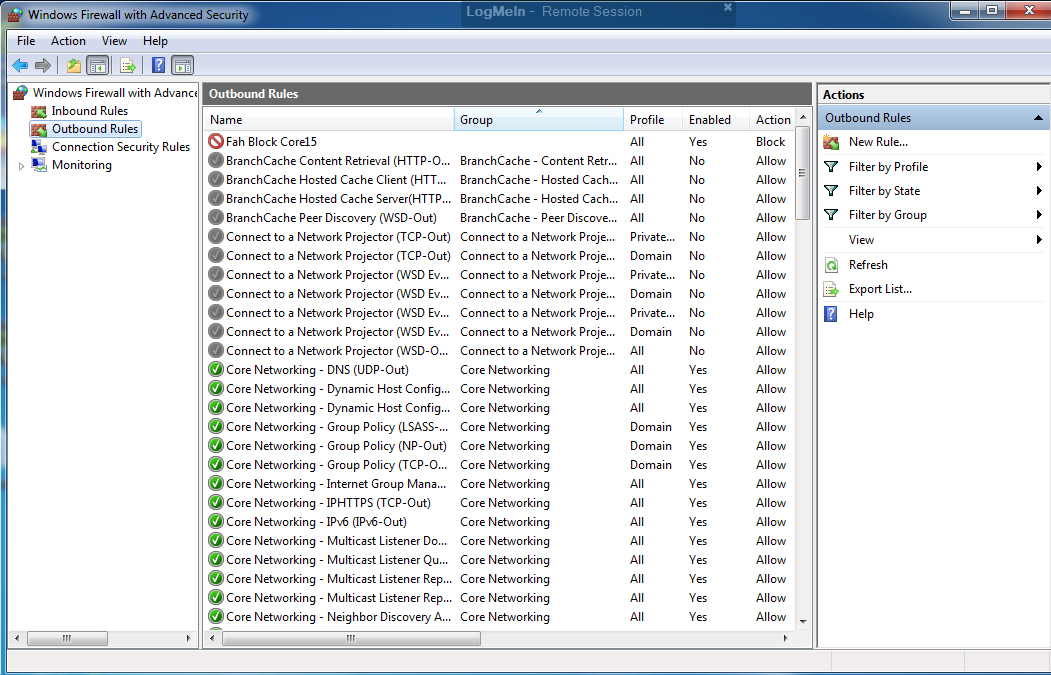Open the Filter by State submenu arrow
The height and width of the screenshot is (675, 1051).
coord(1039,190)
